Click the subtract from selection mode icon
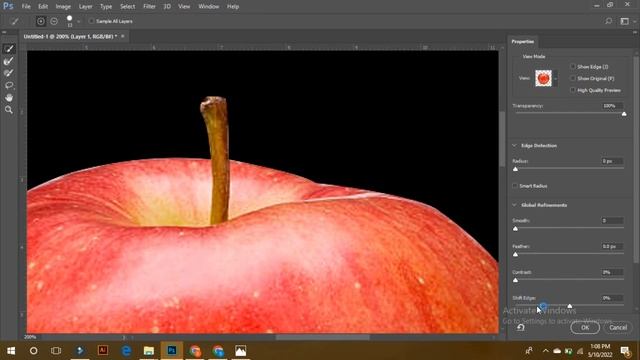 coord(54,21)
